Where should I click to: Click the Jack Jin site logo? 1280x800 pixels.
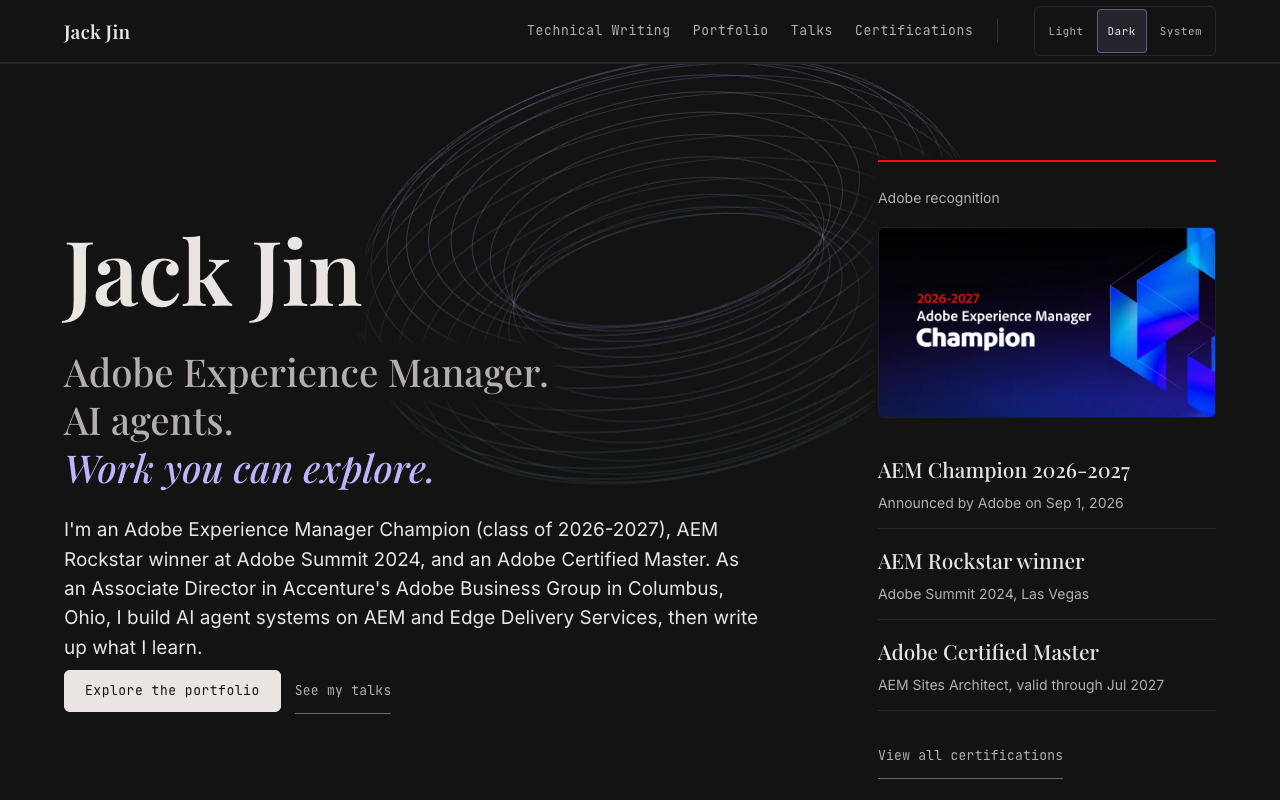97,32
